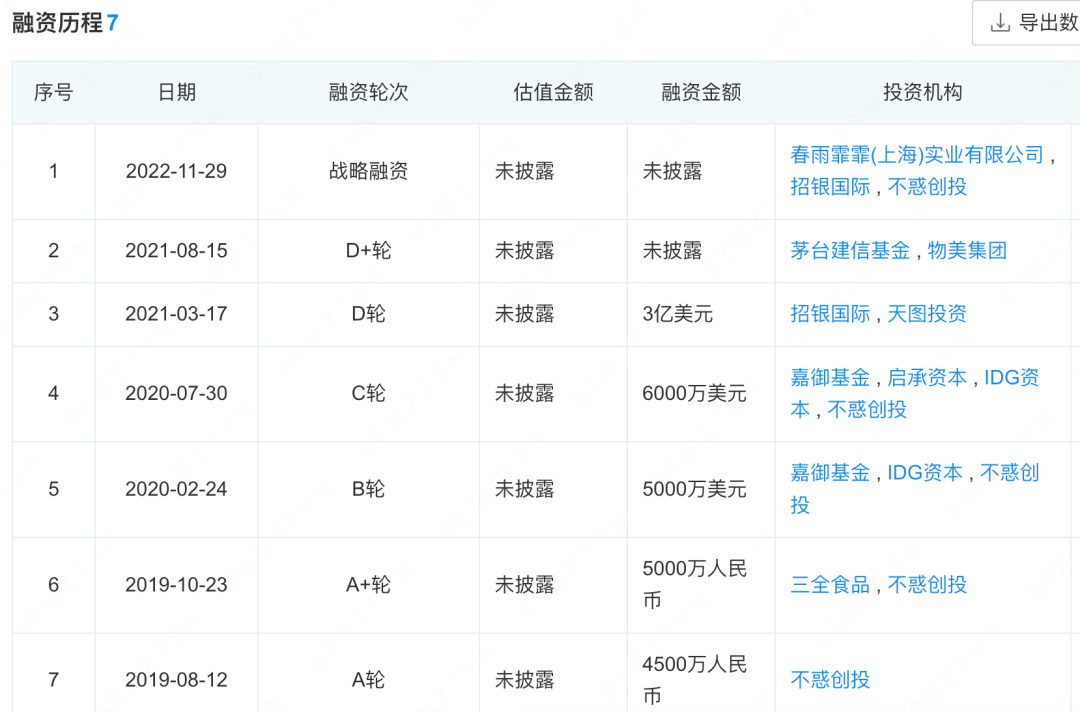Click the 融资金额 column header

[x=700, y=92]
